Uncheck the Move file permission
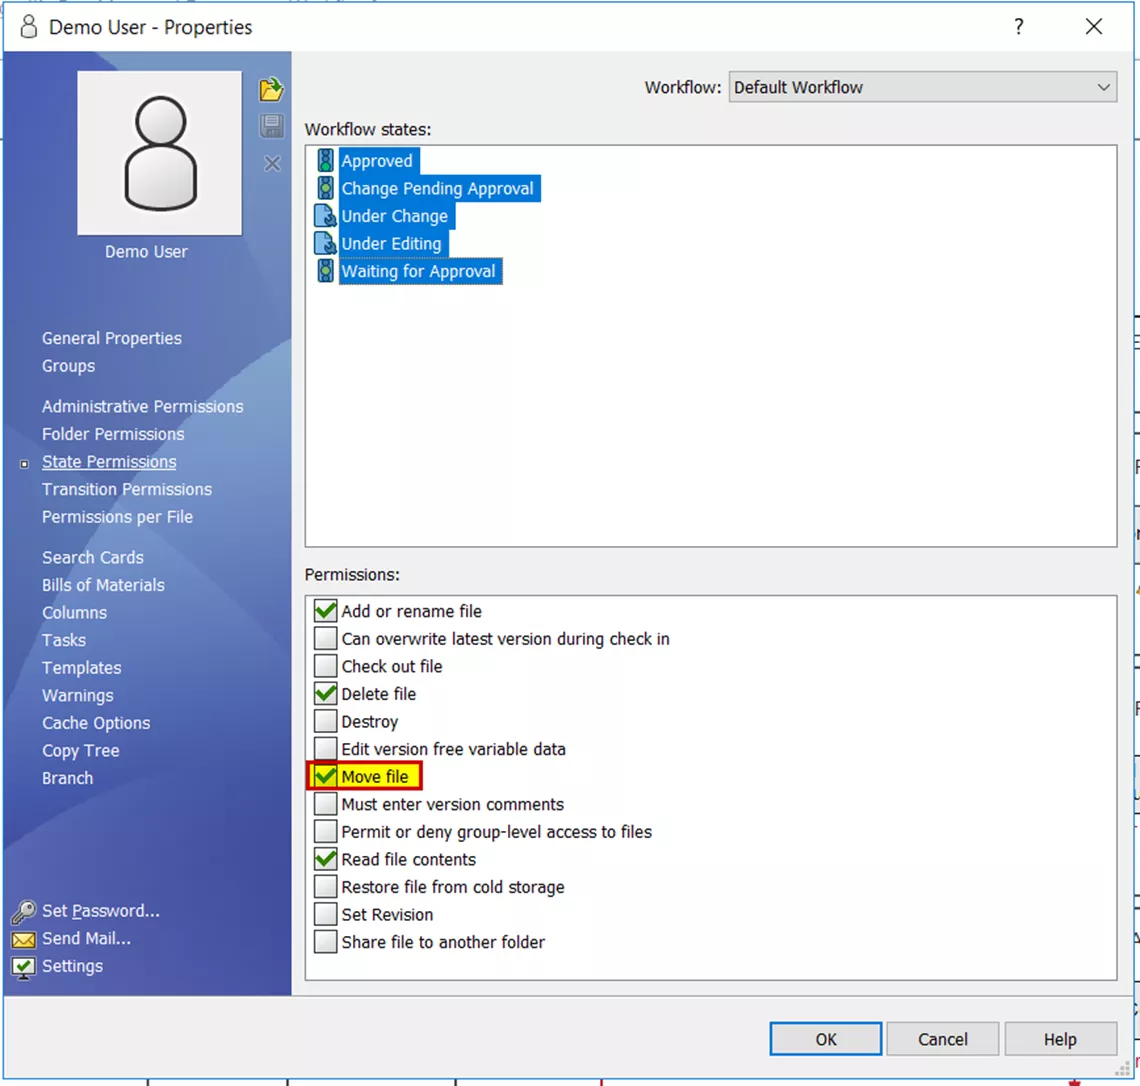 326,777
